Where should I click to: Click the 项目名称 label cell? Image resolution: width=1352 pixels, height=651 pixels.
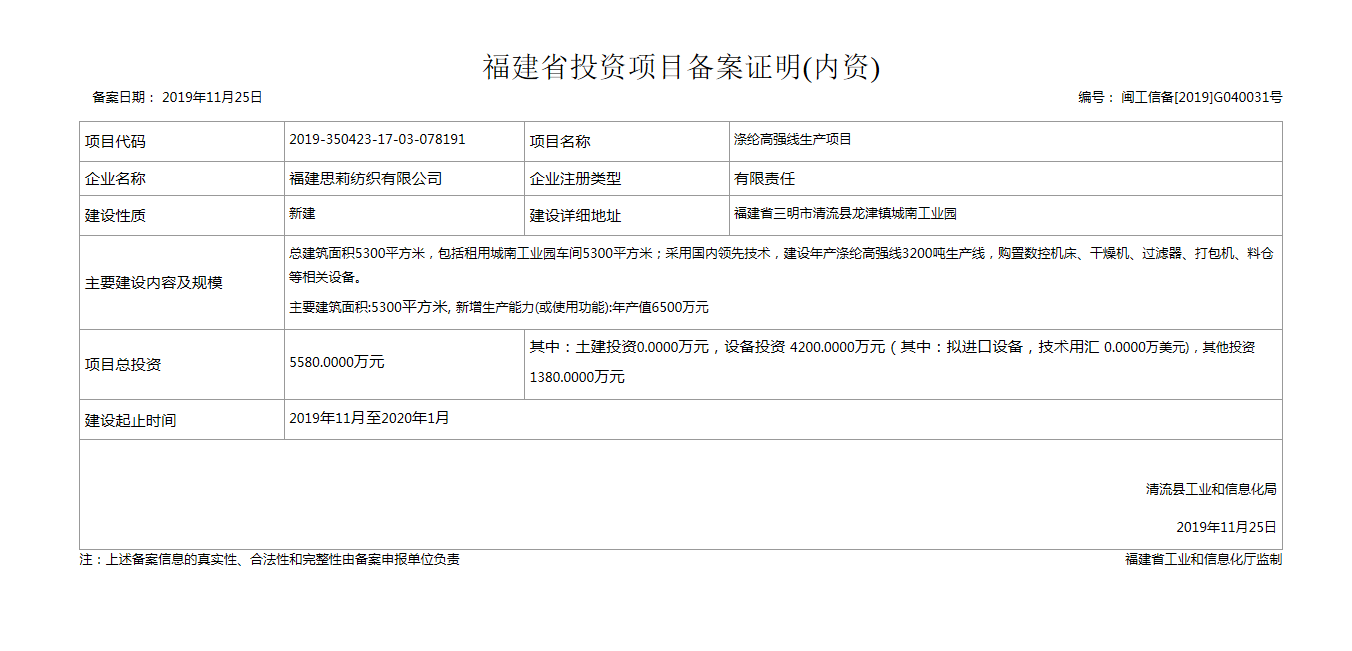626,142
